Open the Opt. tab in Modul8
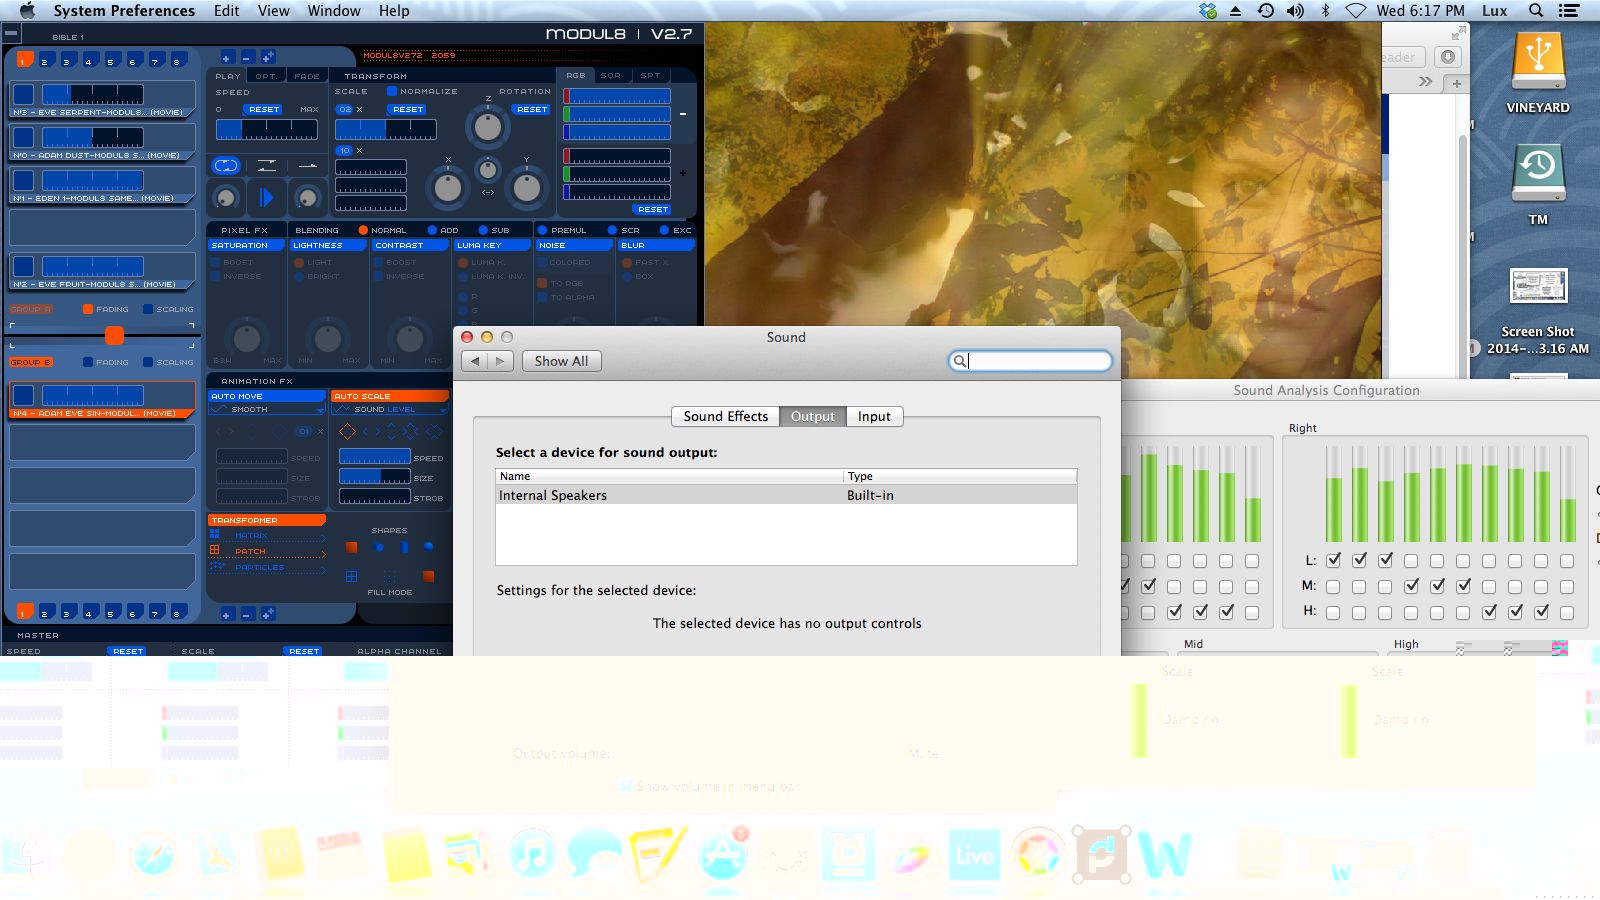1600x900 pixels. (x=266, y=76)
